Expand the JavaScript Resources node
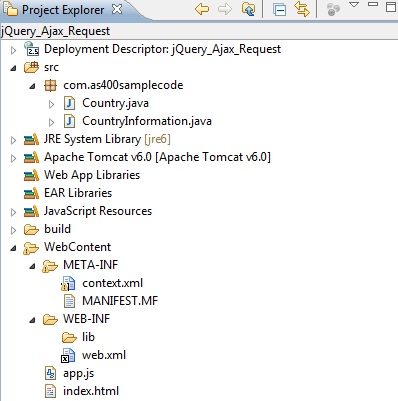This screenshot has width=398, height=401. click(13, 212)
